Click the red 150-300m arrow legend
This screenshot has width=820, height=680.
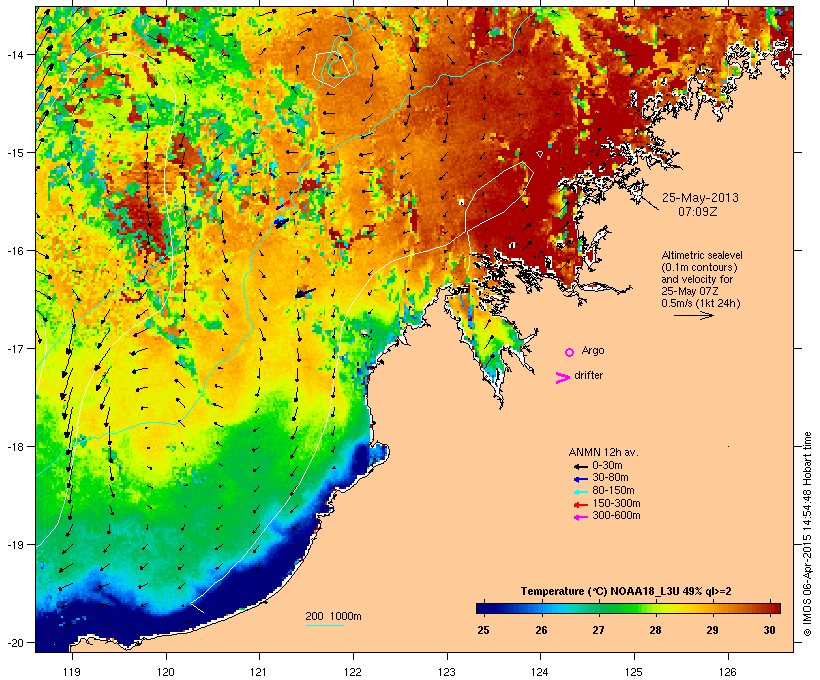(x=580, y=505)
